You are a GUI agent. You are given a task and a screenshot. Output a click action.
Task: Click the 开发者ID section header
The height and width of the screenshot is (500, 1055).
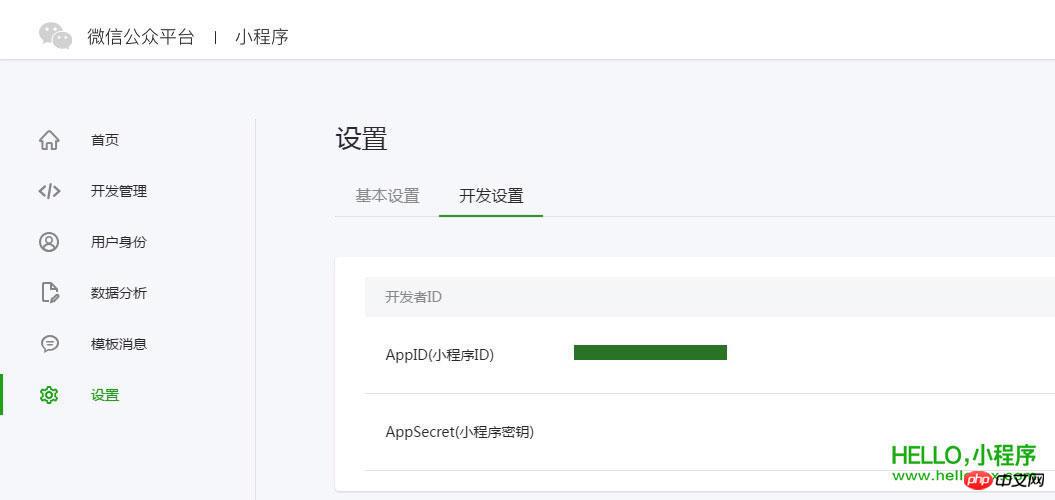coord(413,297)
